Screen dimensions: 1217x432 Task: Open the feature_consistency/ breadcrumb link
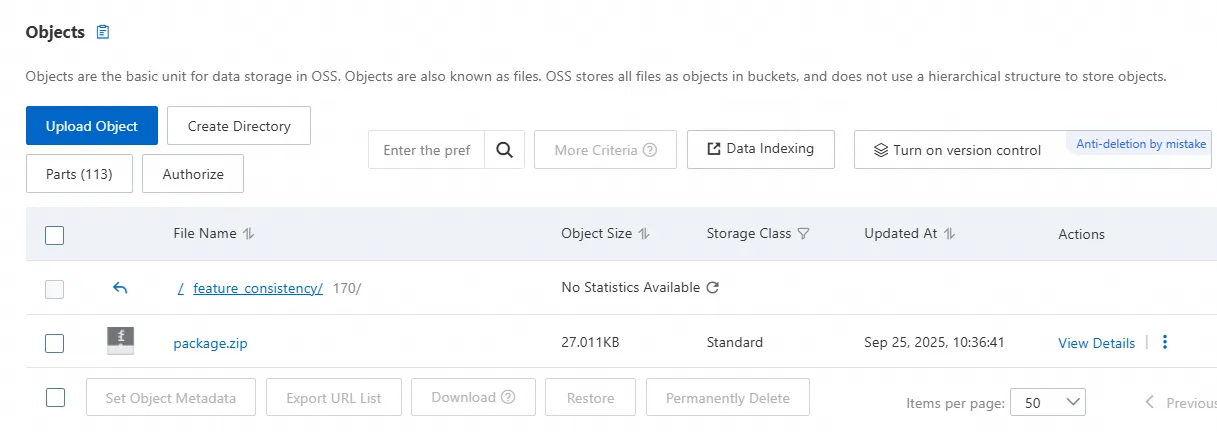click(x=257, y=288)
